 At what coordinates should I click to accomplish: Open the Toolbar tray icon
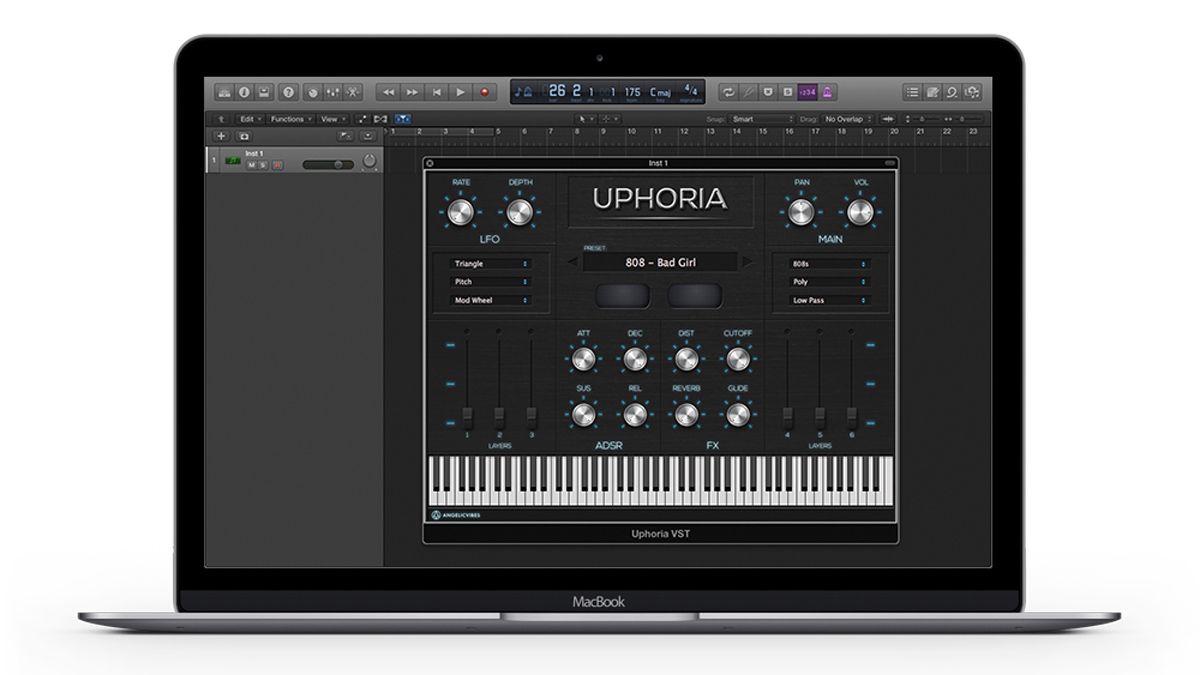[264, 92]
